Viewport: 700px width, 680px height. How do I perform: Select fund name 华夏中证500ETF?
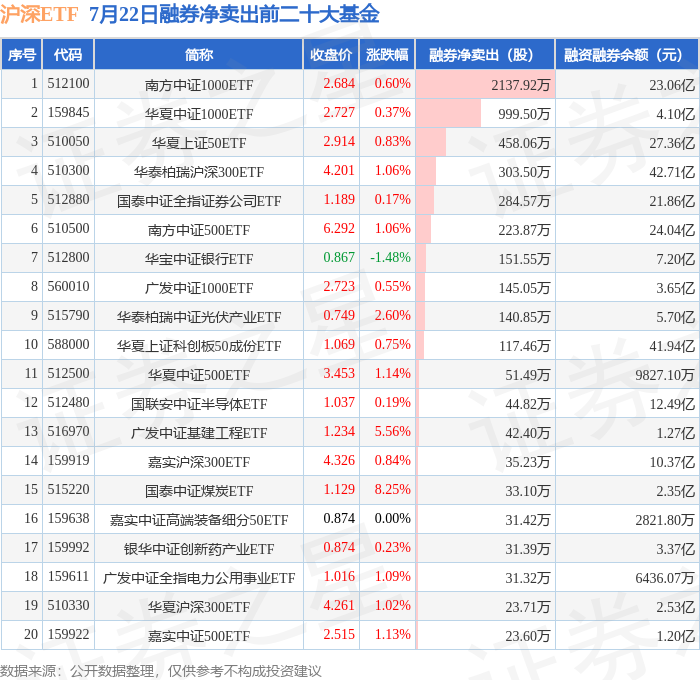tap(199, 375)
